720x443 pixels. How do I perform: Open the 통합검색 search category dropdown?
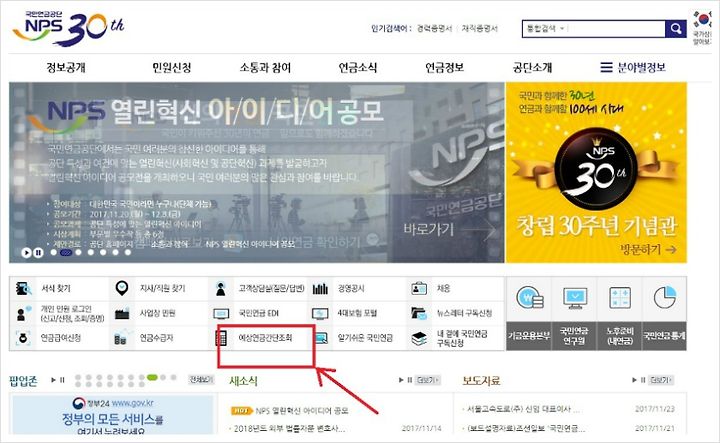(x=545, y=28)
